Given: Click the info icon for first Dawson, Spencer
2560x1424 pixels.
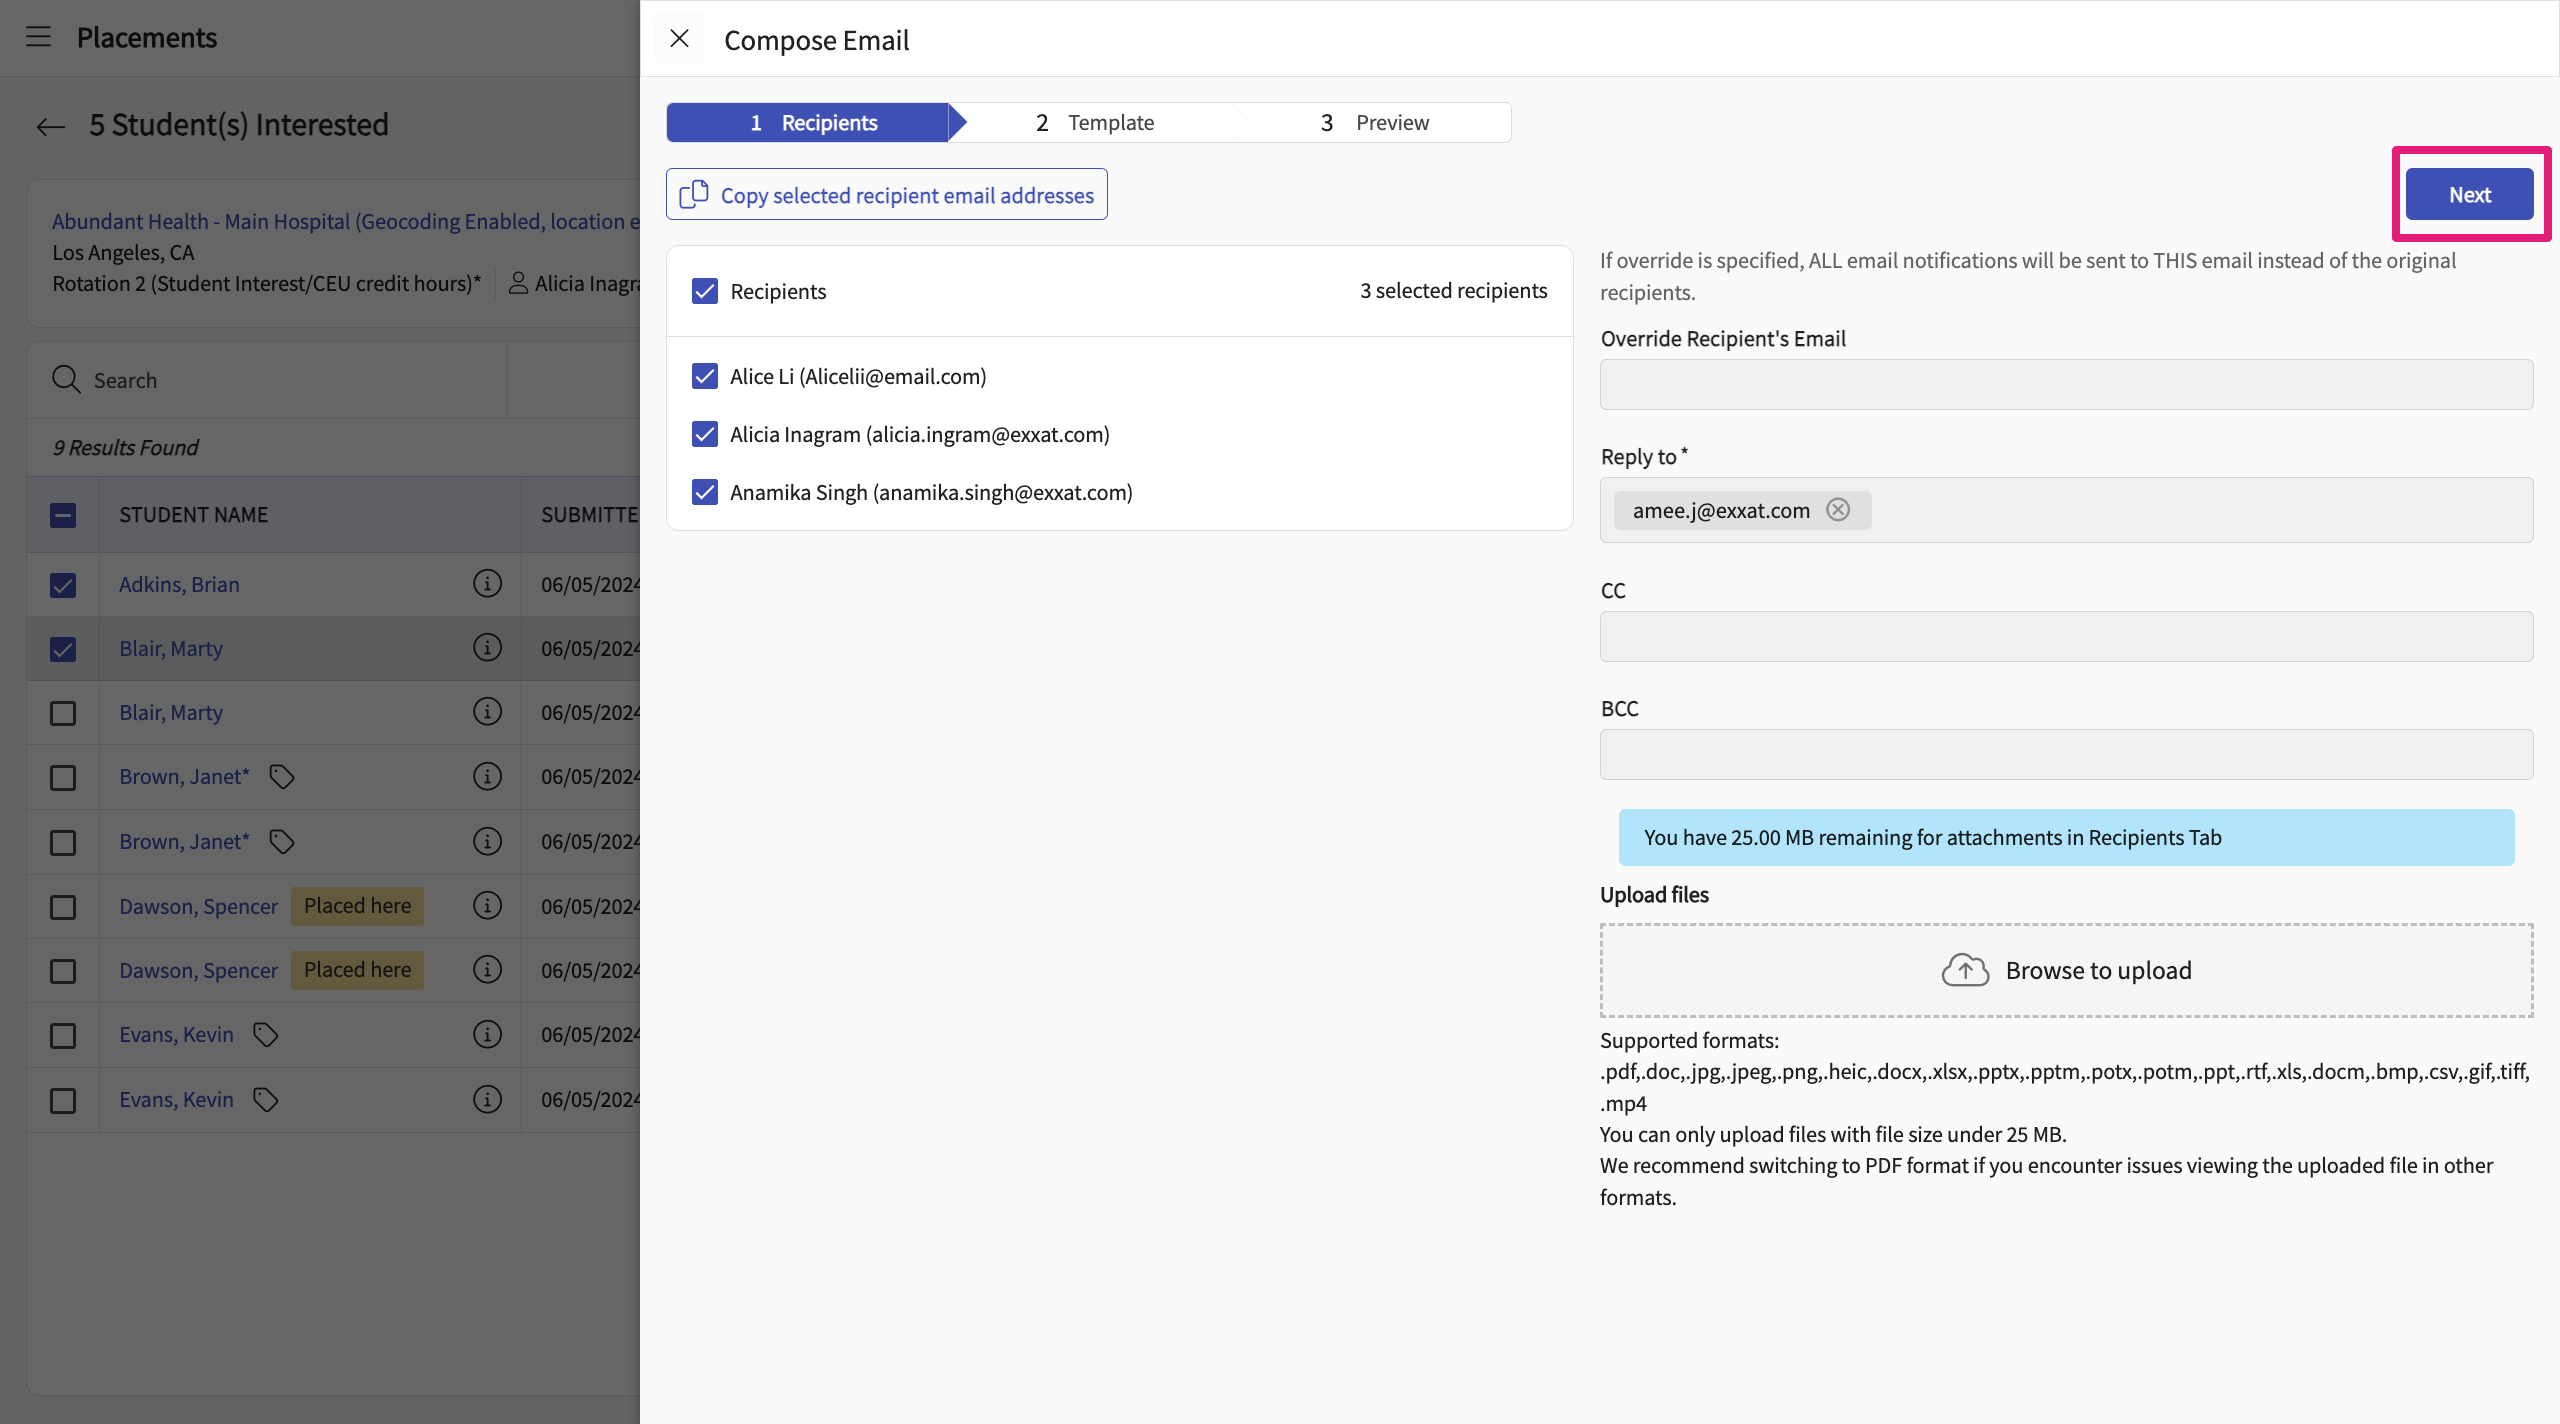Looking at the screenshot, I should click(487, 906).
